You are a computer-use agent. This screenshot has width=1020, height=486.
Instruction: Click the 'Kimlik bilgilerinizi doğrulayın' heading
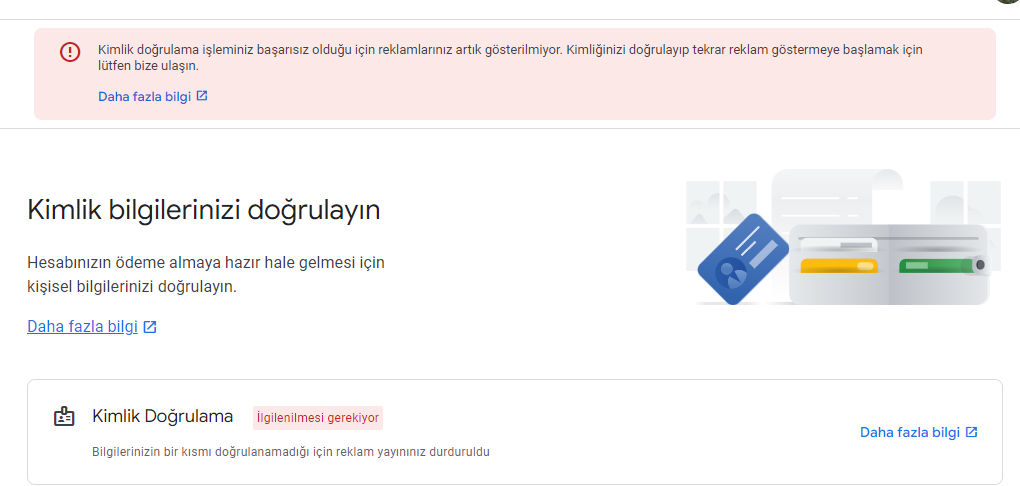point(204,210)
